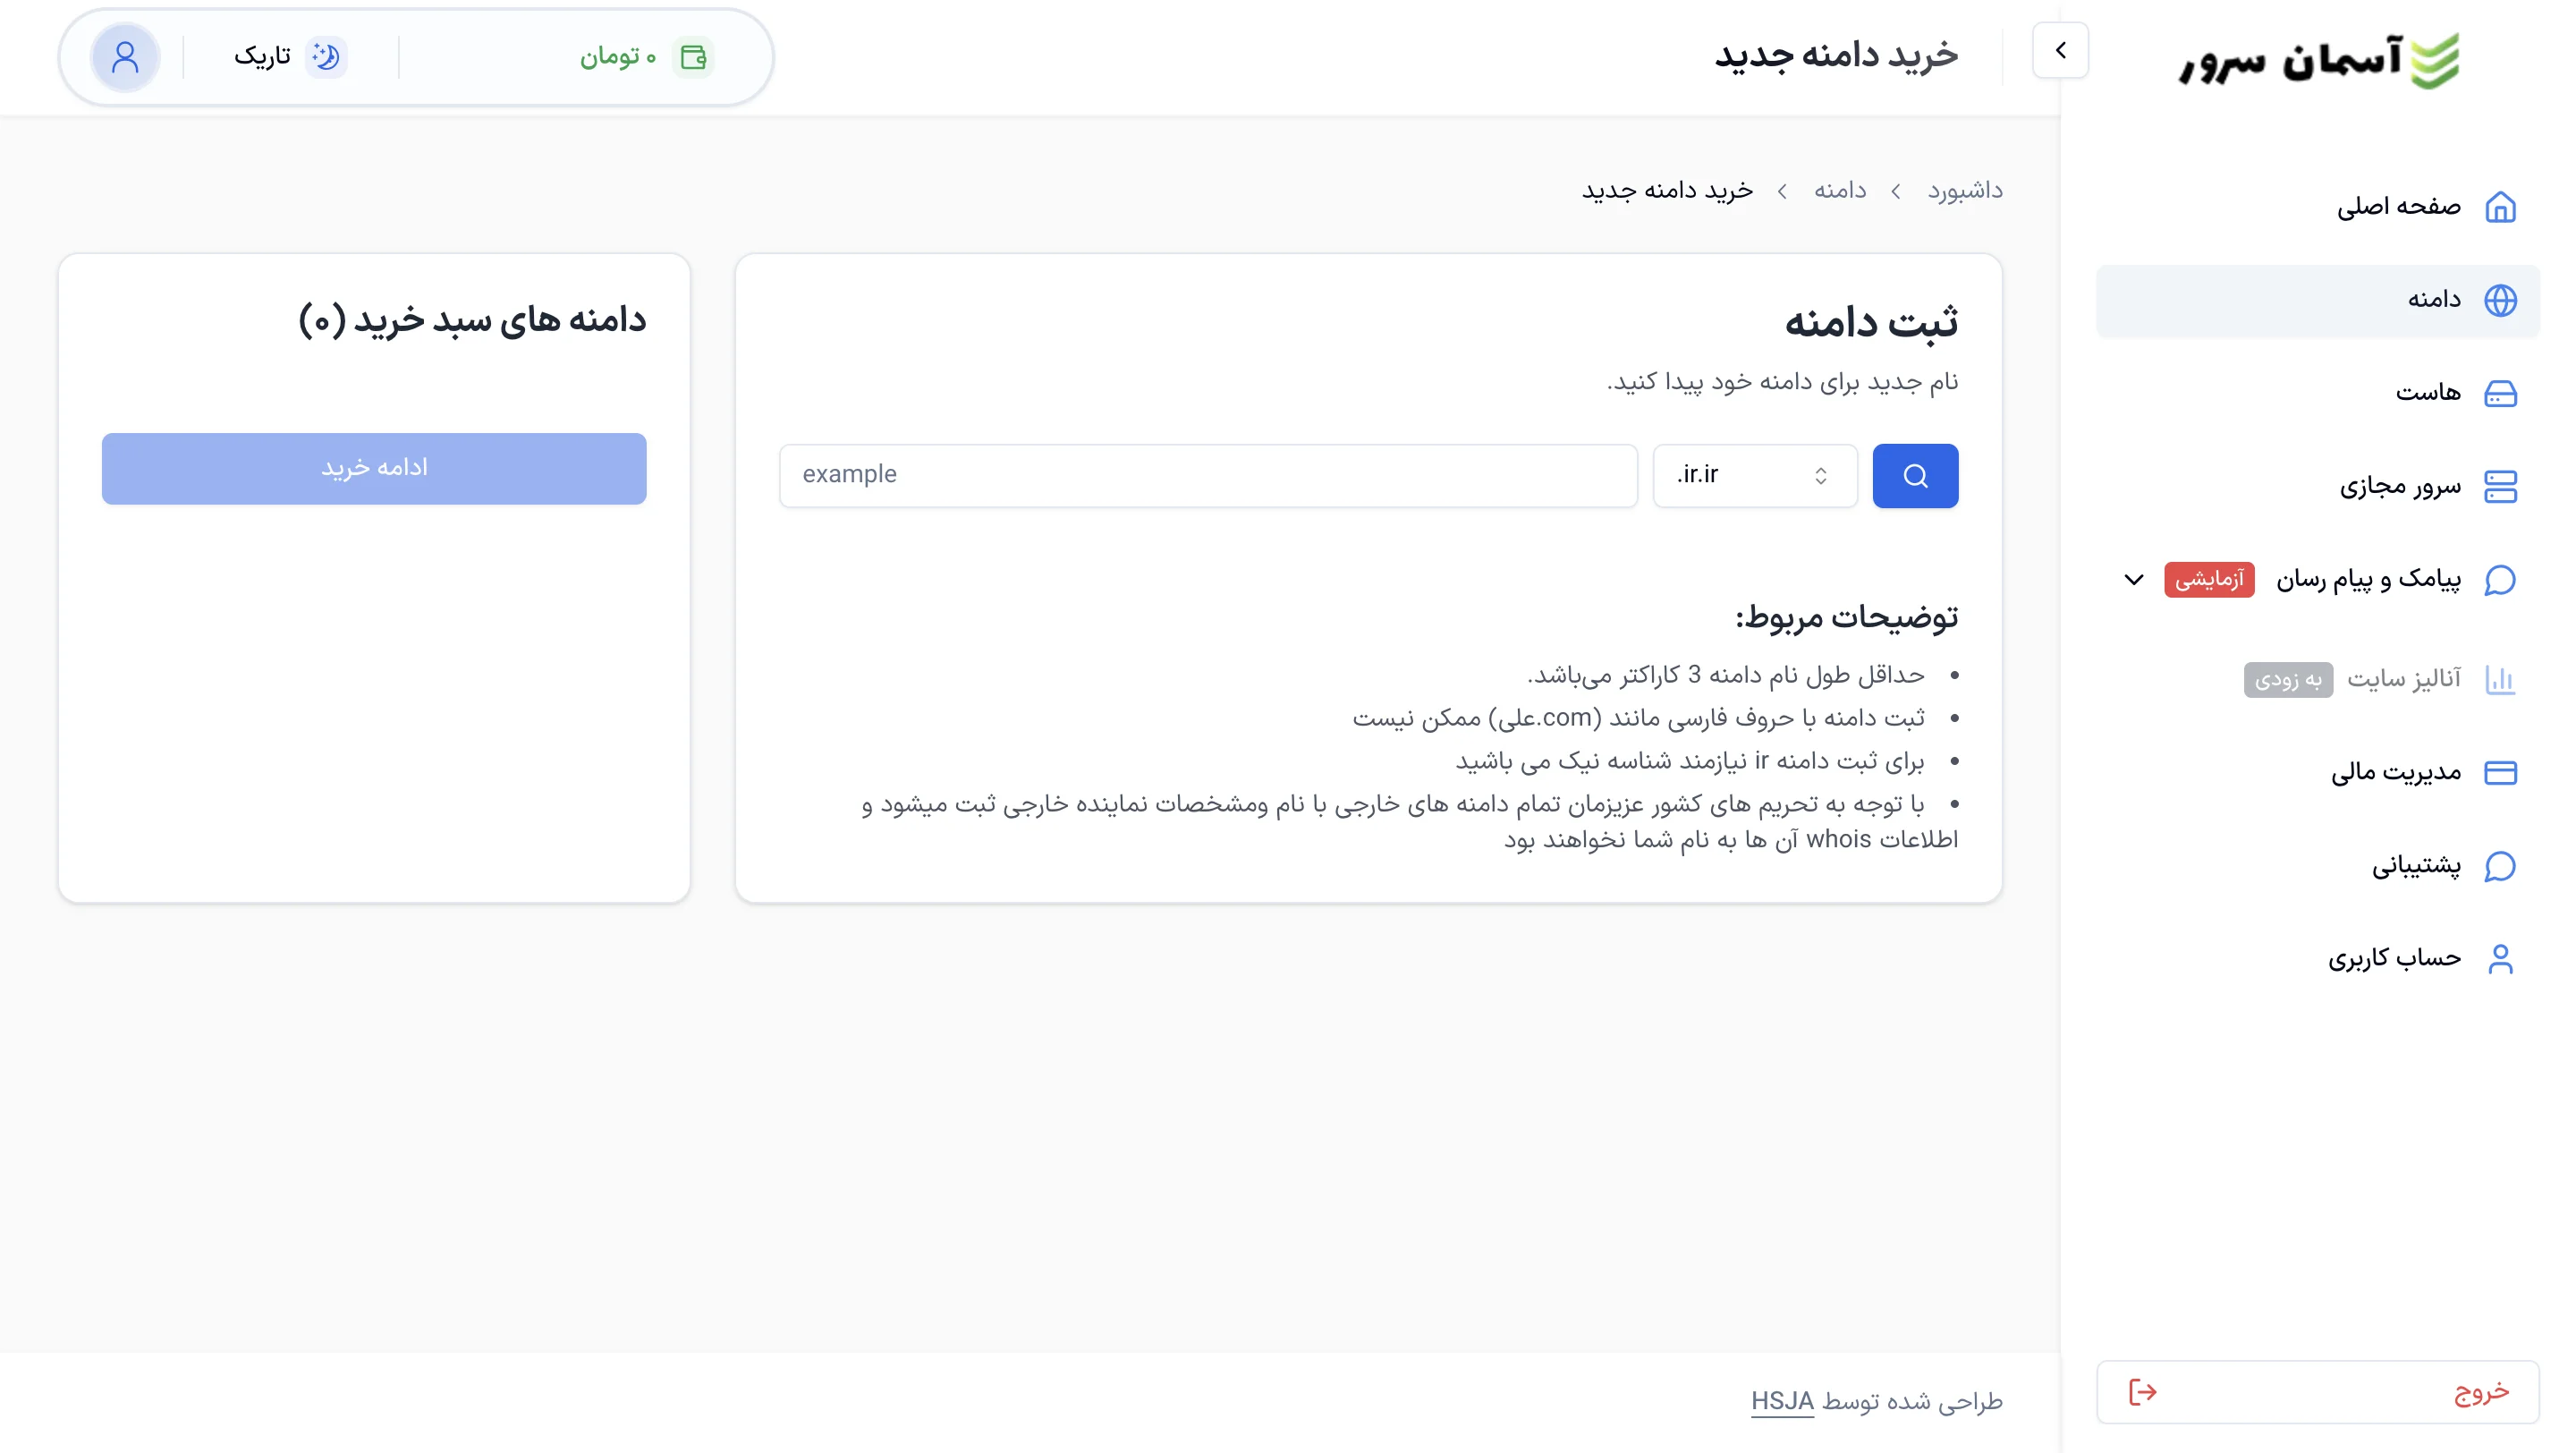Toggle dark mode with تاریک switch

(290, 57)
